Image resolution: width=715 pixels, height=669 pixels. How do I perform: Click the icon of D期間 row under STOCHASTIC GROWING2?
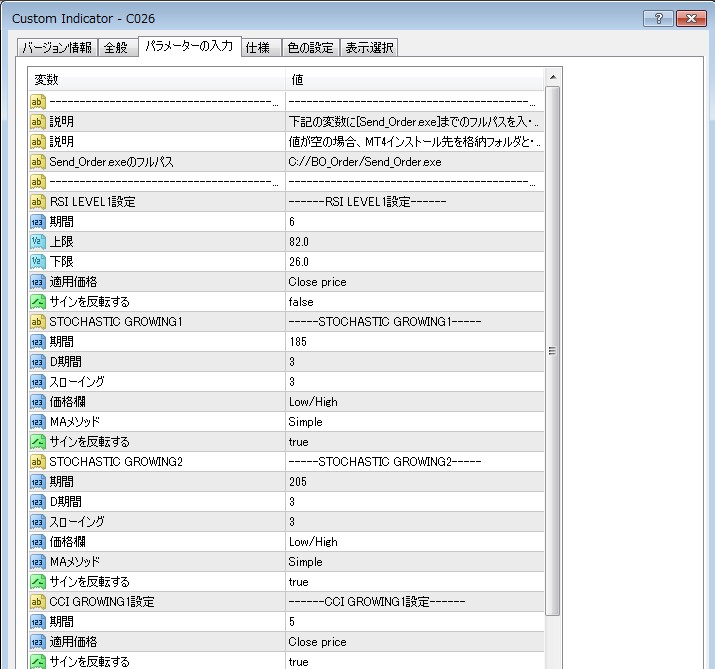coord(38,502)
